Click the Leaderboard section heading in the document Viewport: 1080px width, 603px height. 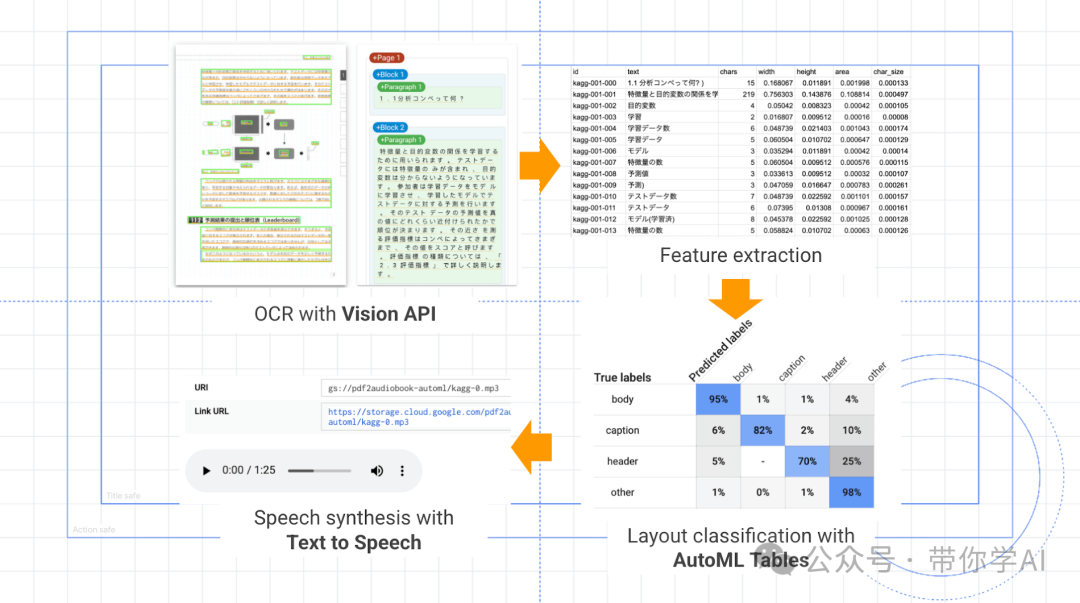pyautogui.click(x=245, y=220)
